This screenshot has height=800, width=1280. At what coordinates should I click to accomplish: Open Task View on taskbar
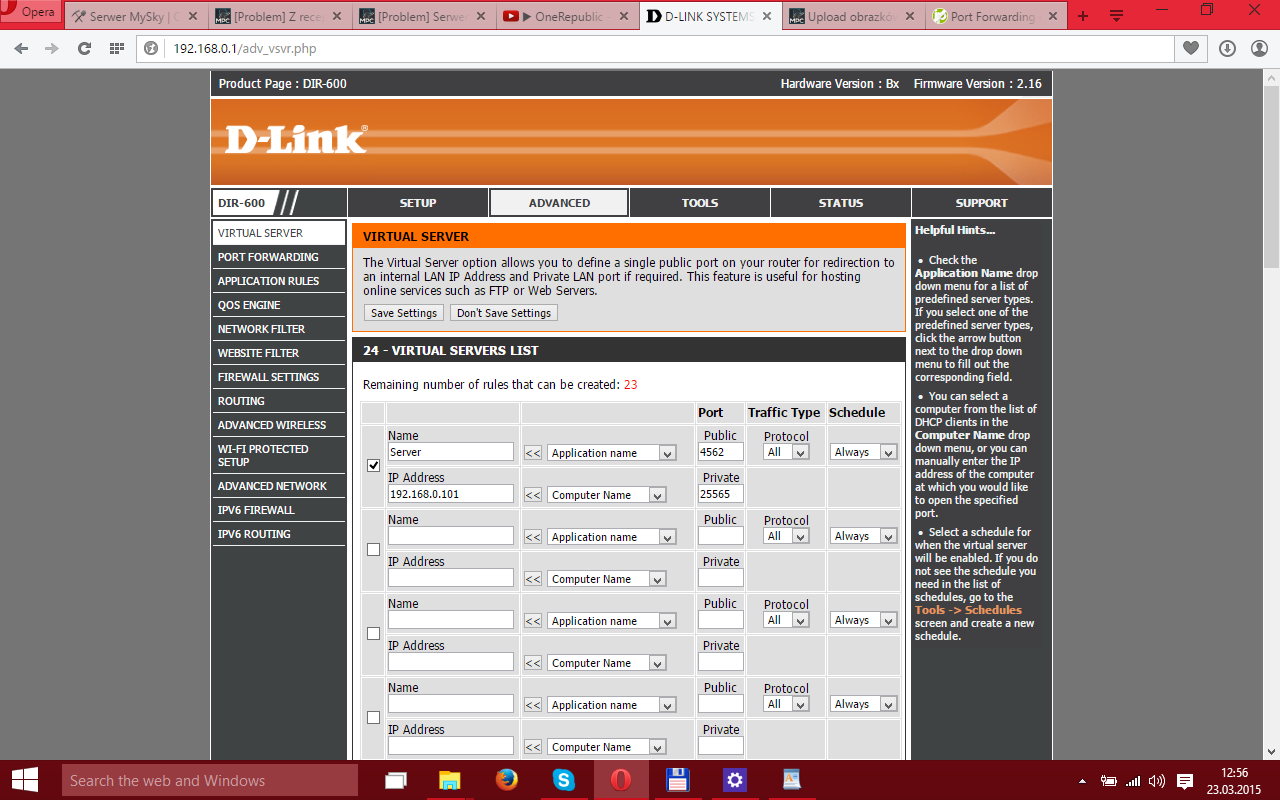click(x=396, y=780)
